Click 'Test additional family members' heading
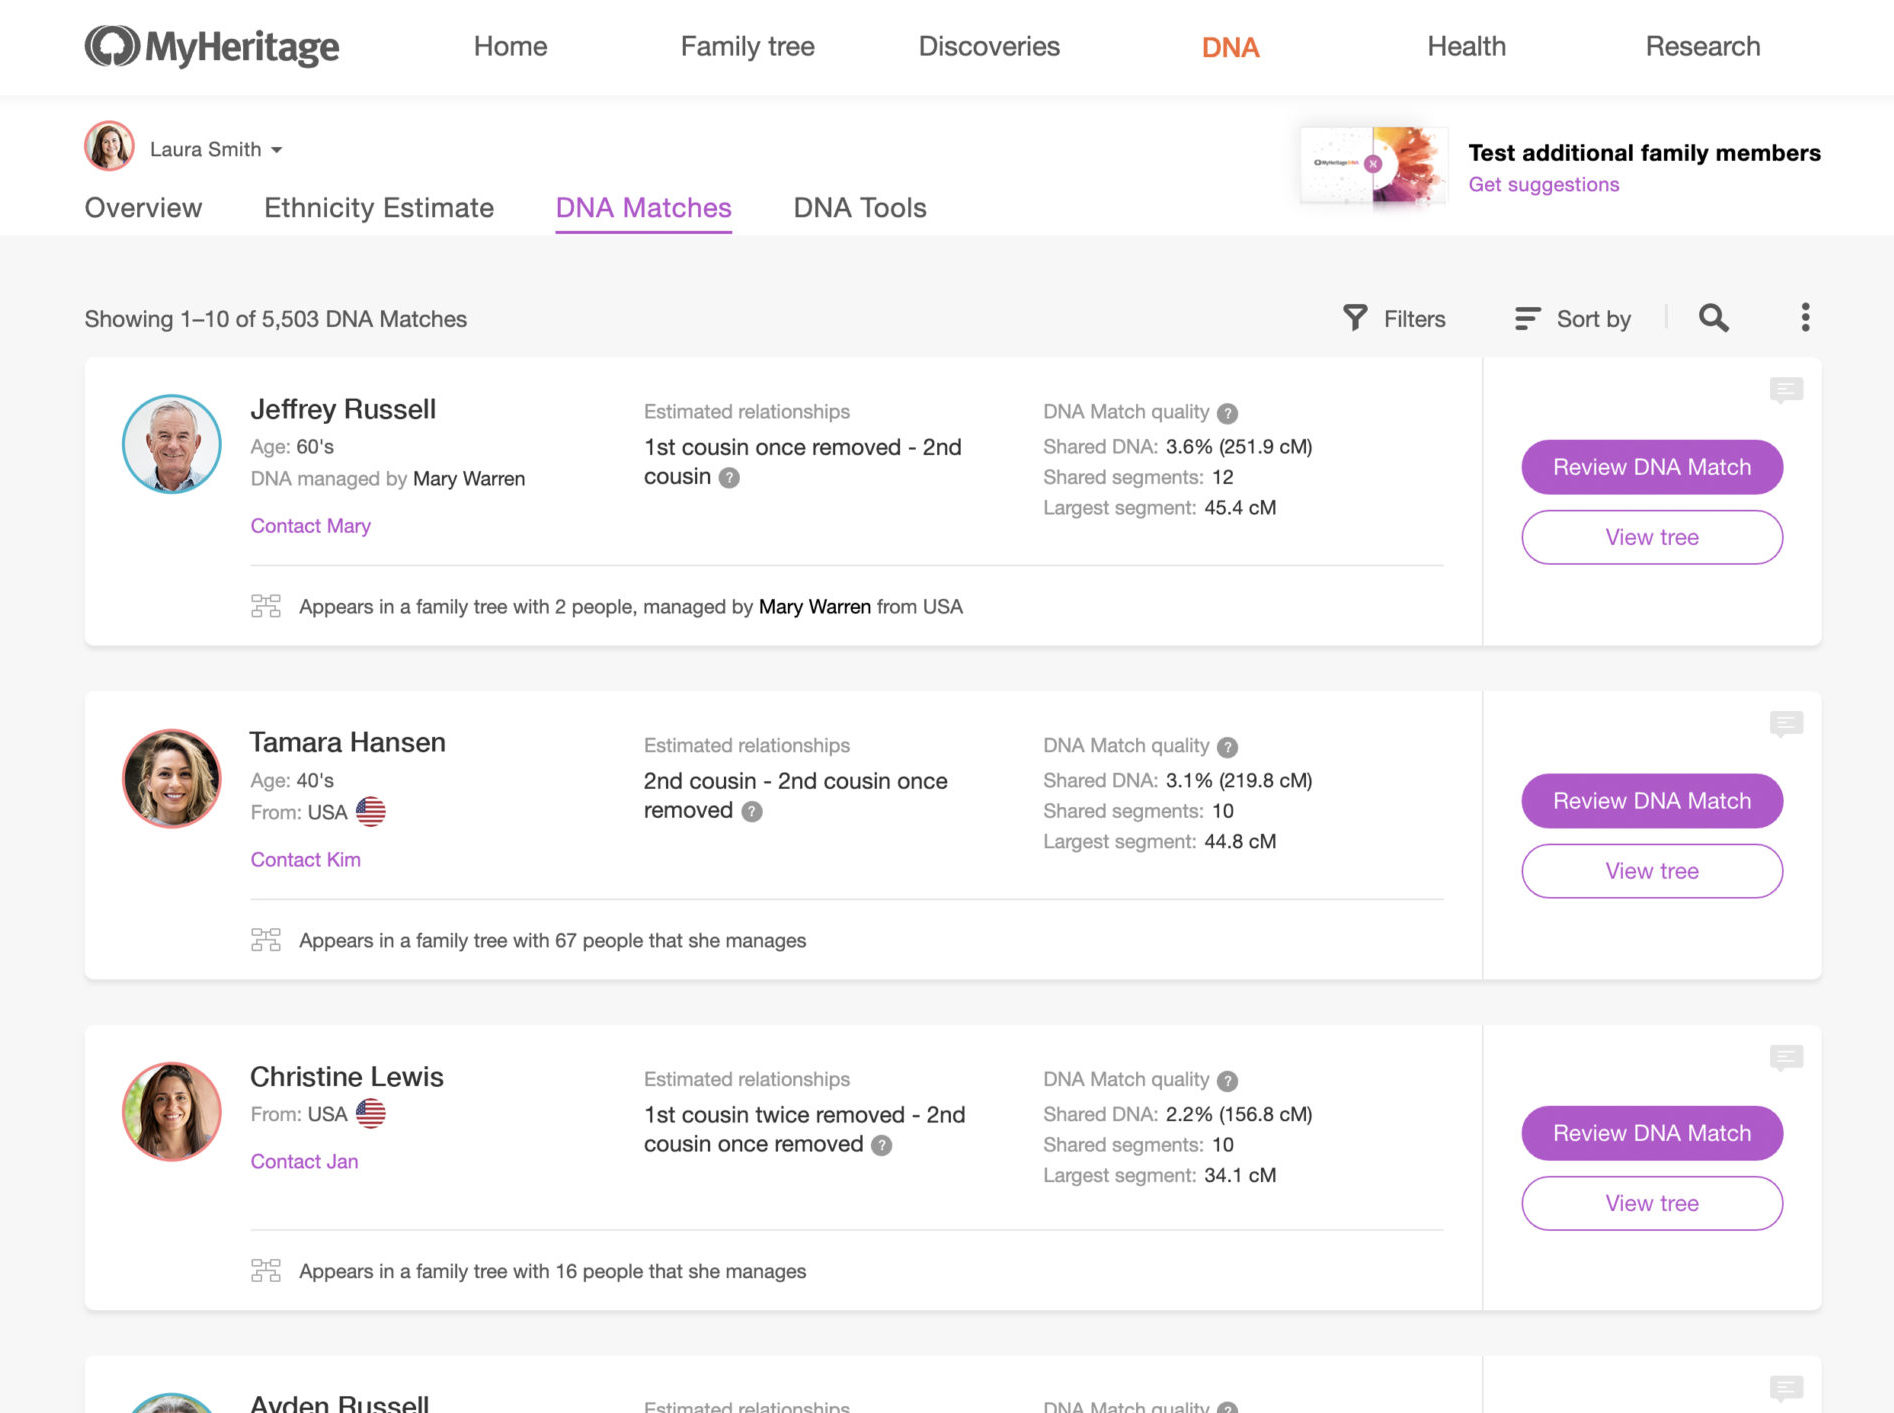Viewport: 1894px width, 1413px height. pos(1644,153)
